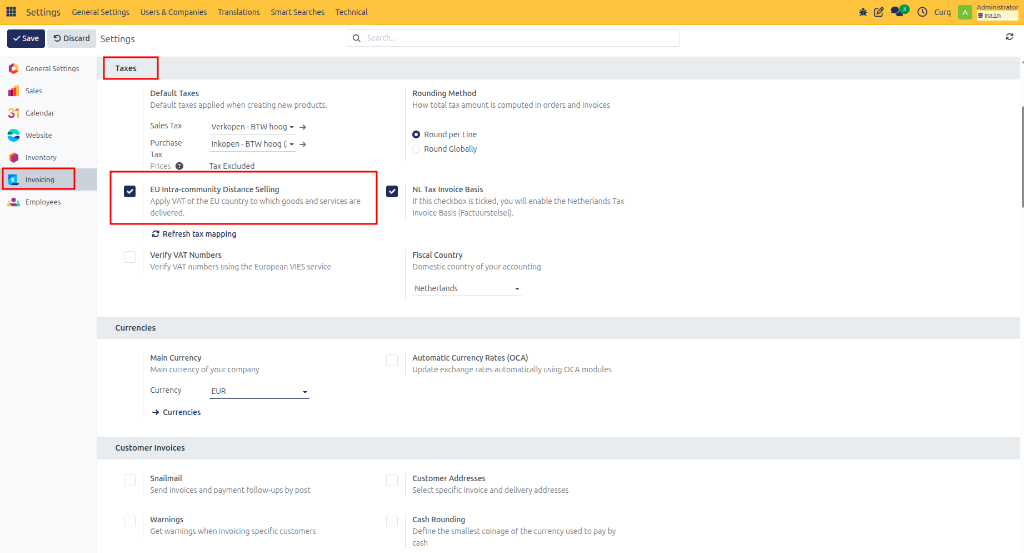Open General Settings top menu

pyautogui.click(x=101, y=12)
